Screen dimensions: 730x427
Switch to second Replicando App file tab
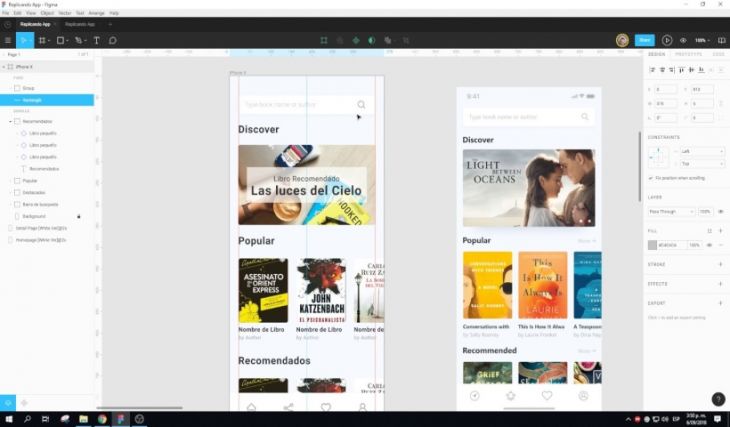point(80,24)
